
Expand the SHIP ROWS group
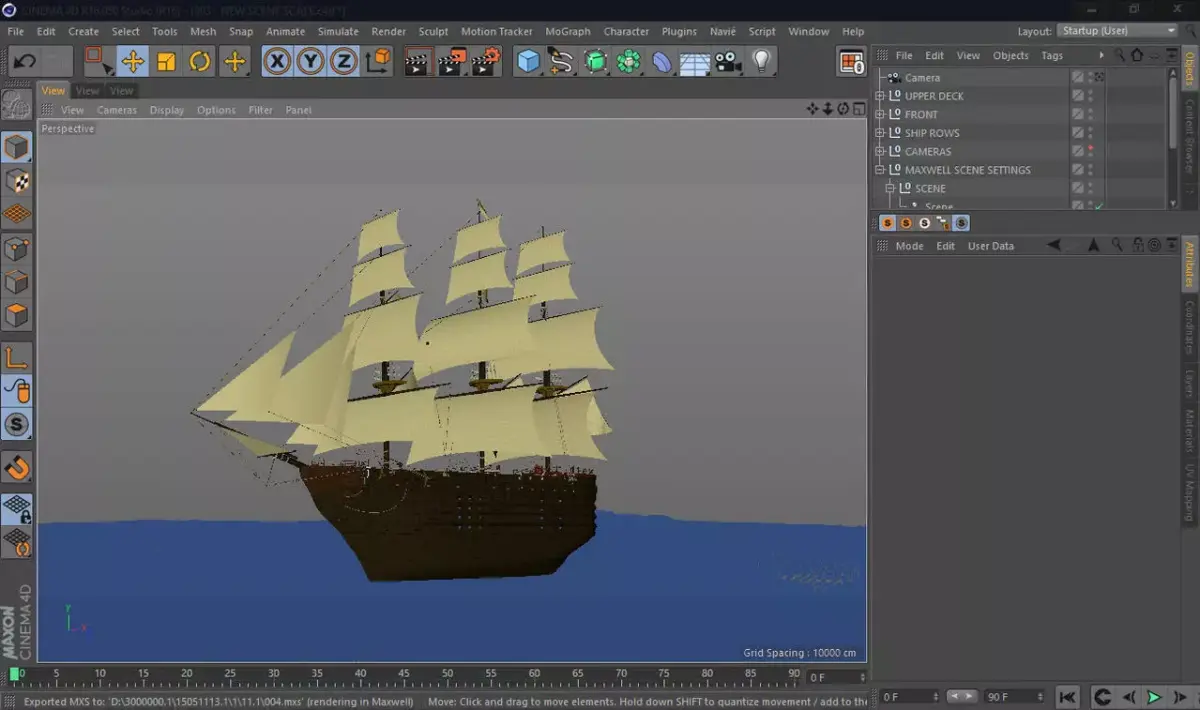click(x=880, y=133)
